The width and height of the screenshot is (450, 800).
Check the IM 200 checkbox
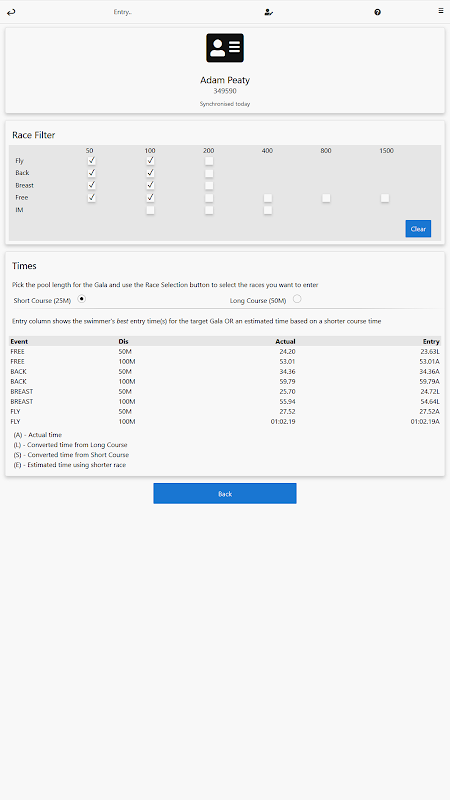click(209, 210)
